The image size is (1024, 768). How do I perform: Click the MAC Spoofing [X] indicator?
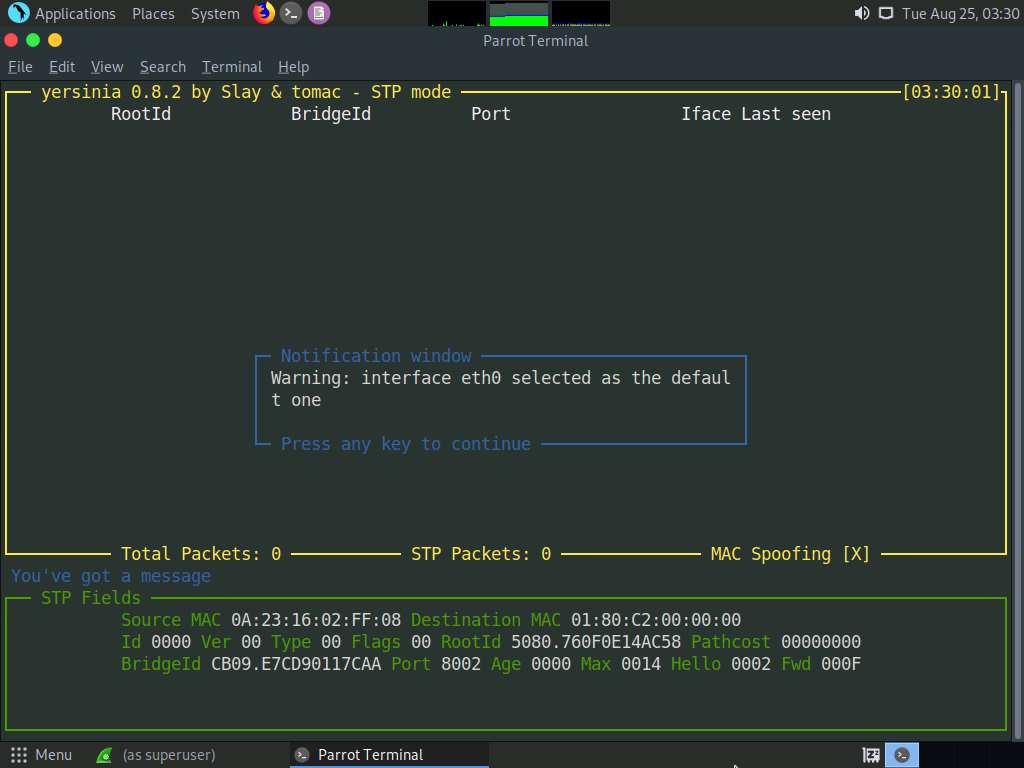(x=790, y=554)
